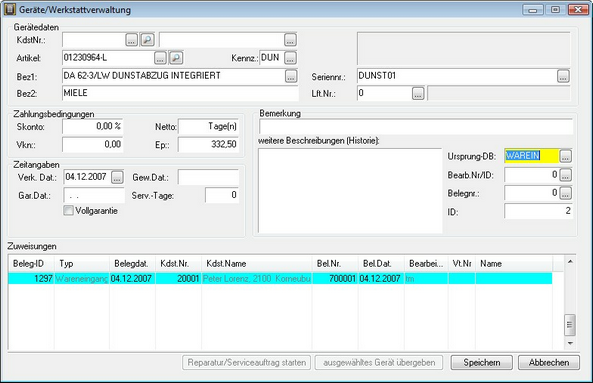
Task: Click the Skonto percentage field
Action: (93, 126)
